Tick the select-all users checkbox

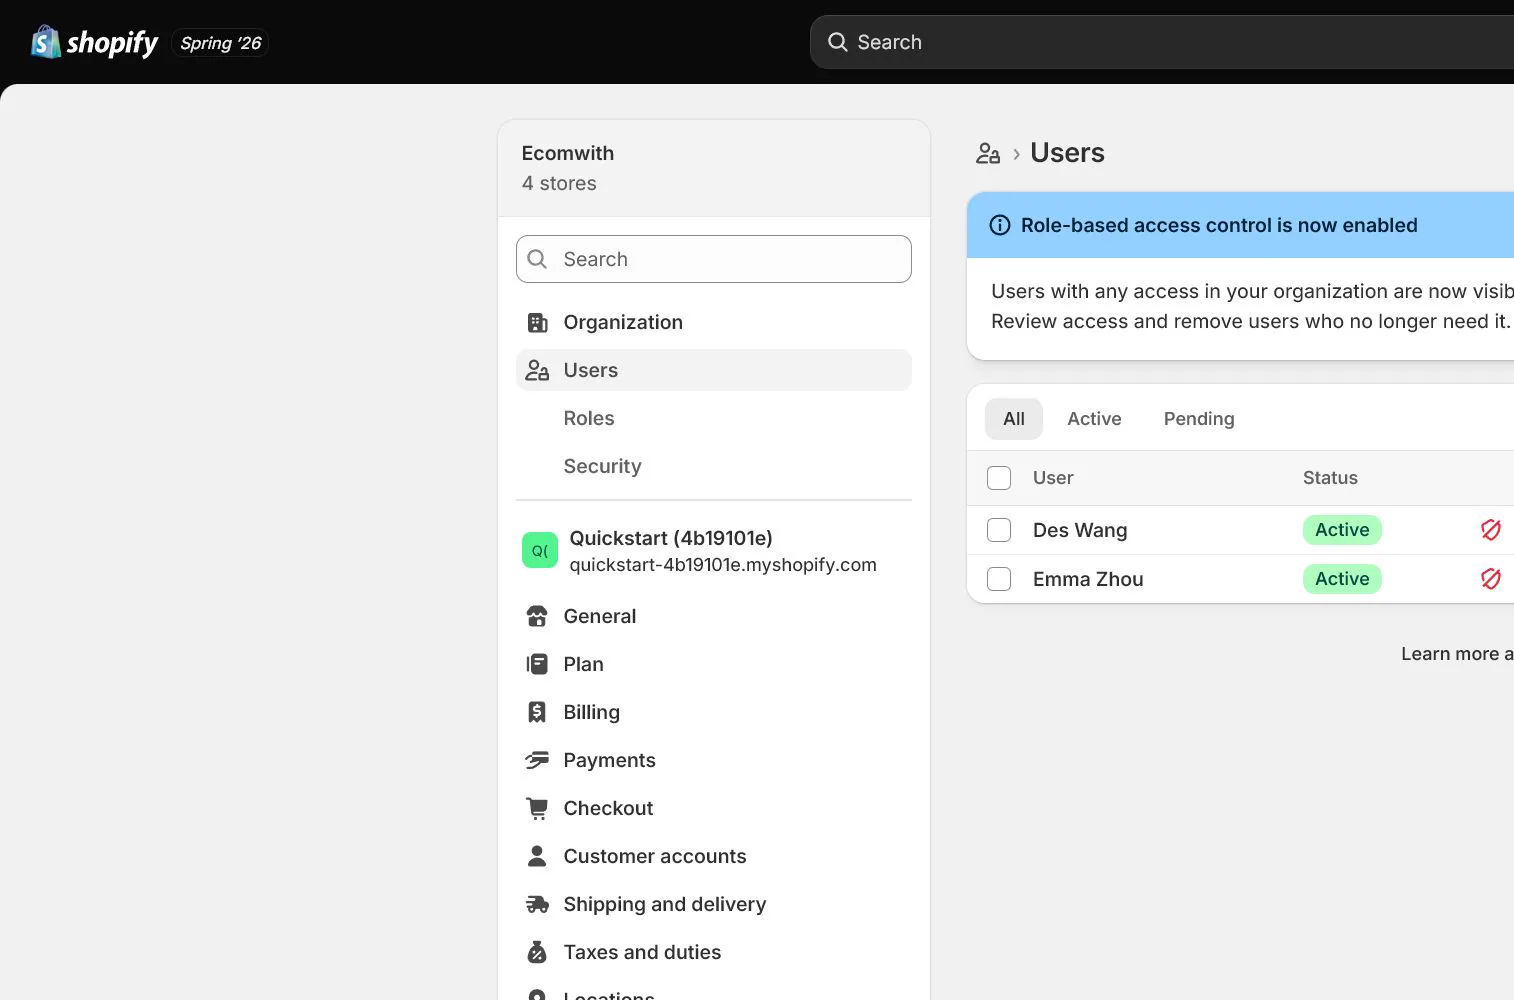999,478
